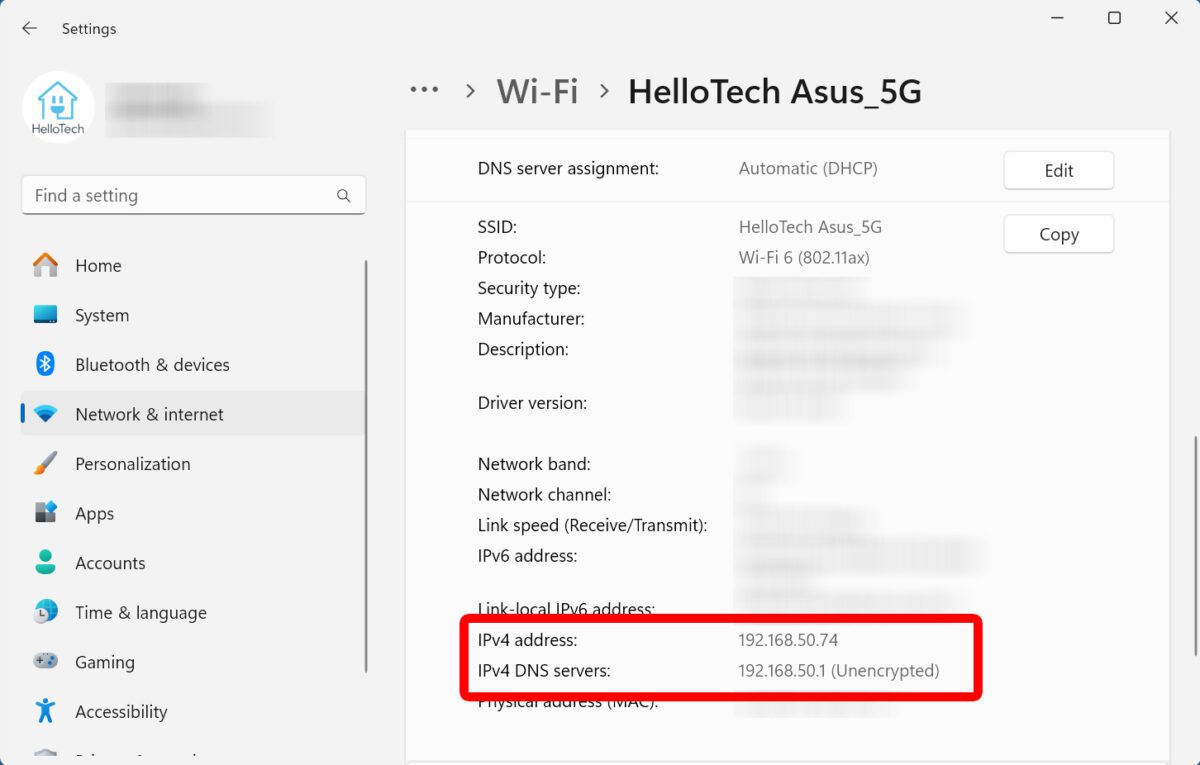Viewport: 1200px width, 765px height.
Task: Edit the DNS server assignment
Action: (x=1058, y=170)
